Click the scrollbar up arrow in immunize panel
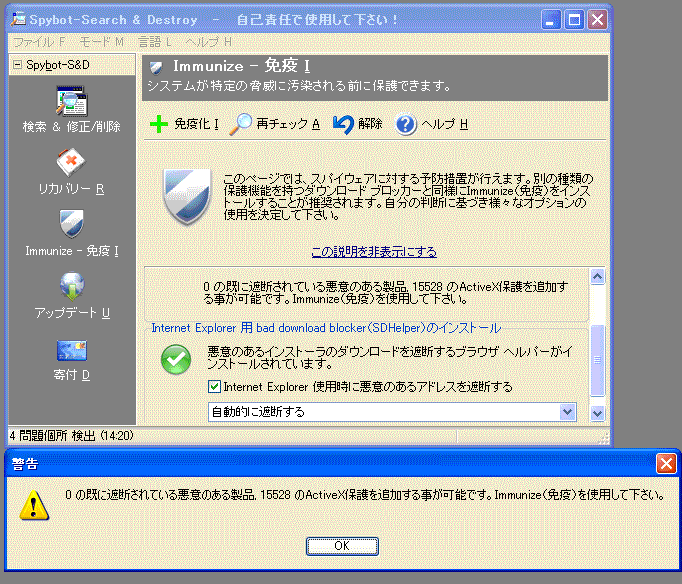 pos(598,276)
